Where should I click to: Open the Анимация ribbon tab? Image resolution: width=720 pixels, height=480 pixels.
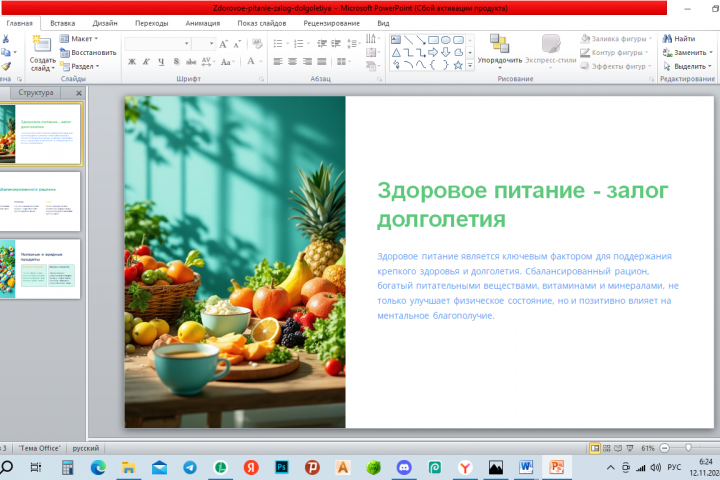(x=202, y=23)
